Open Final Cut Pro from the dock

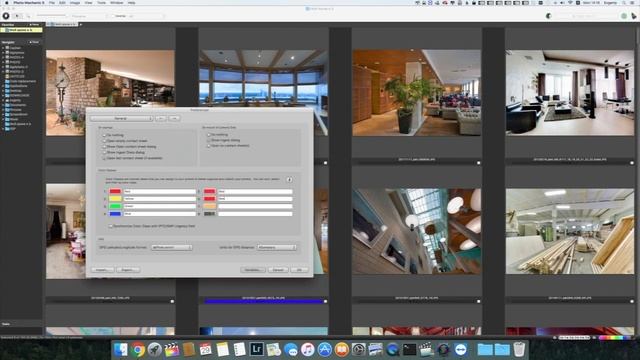pyautogui.click(x=172, y=350)
